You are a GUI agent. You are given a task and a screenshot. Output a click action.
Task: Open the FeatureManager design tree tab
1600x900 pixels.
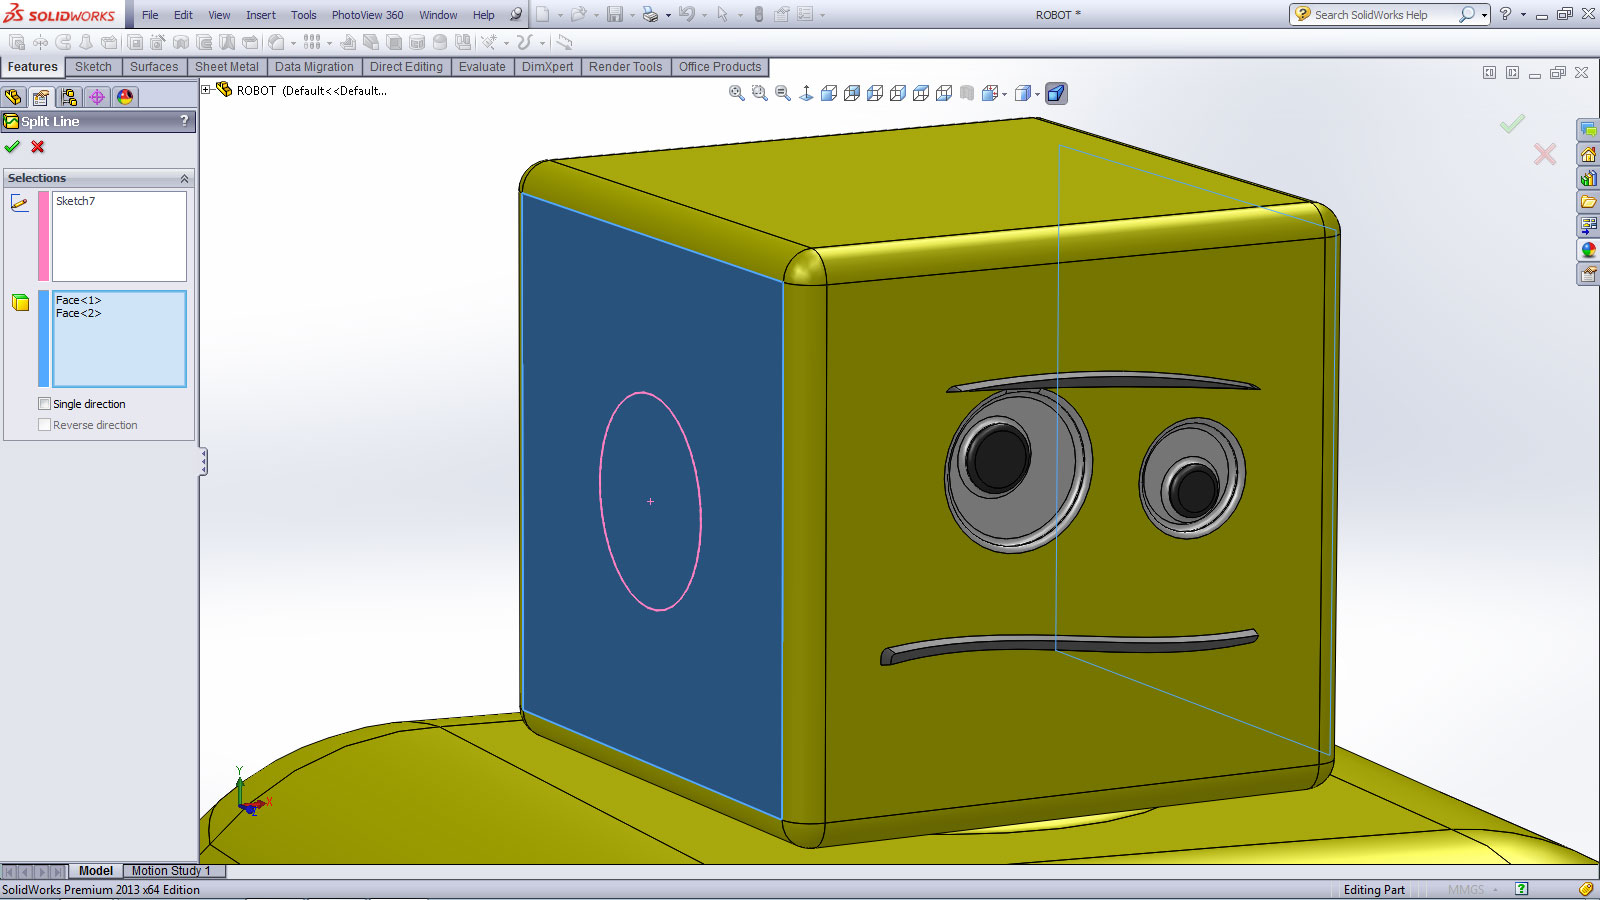click(13, 97)
